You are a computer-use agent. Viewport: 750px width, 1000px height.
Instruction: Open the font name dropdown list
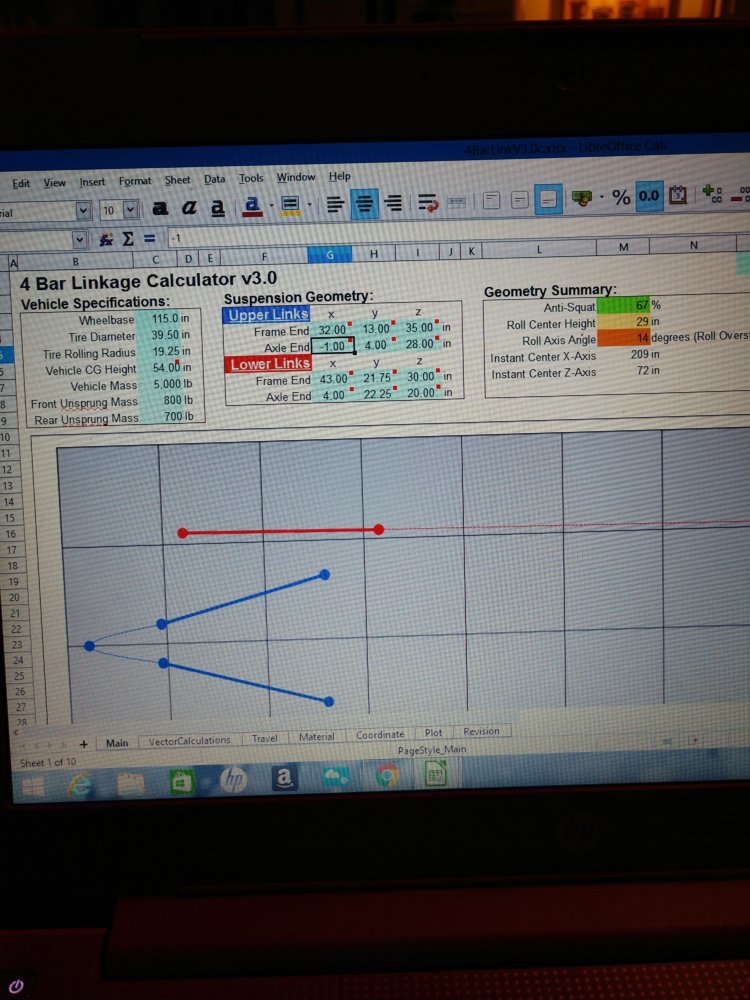pyautogui.click(x=84, y=211)
